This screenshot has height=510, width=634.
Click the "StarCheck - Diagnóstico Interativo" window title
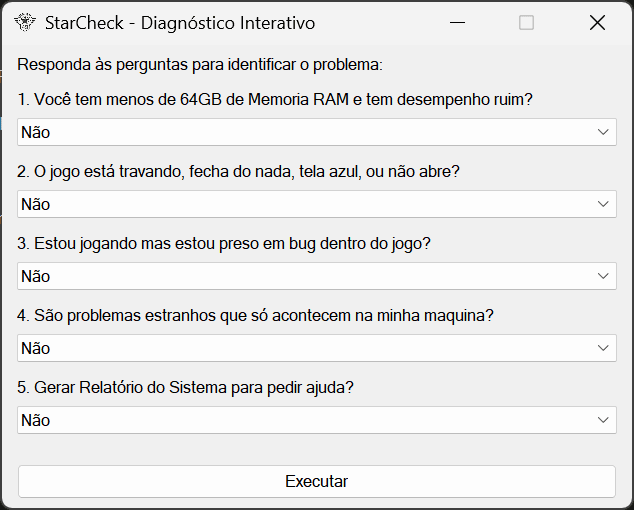[x=180, y=23]
